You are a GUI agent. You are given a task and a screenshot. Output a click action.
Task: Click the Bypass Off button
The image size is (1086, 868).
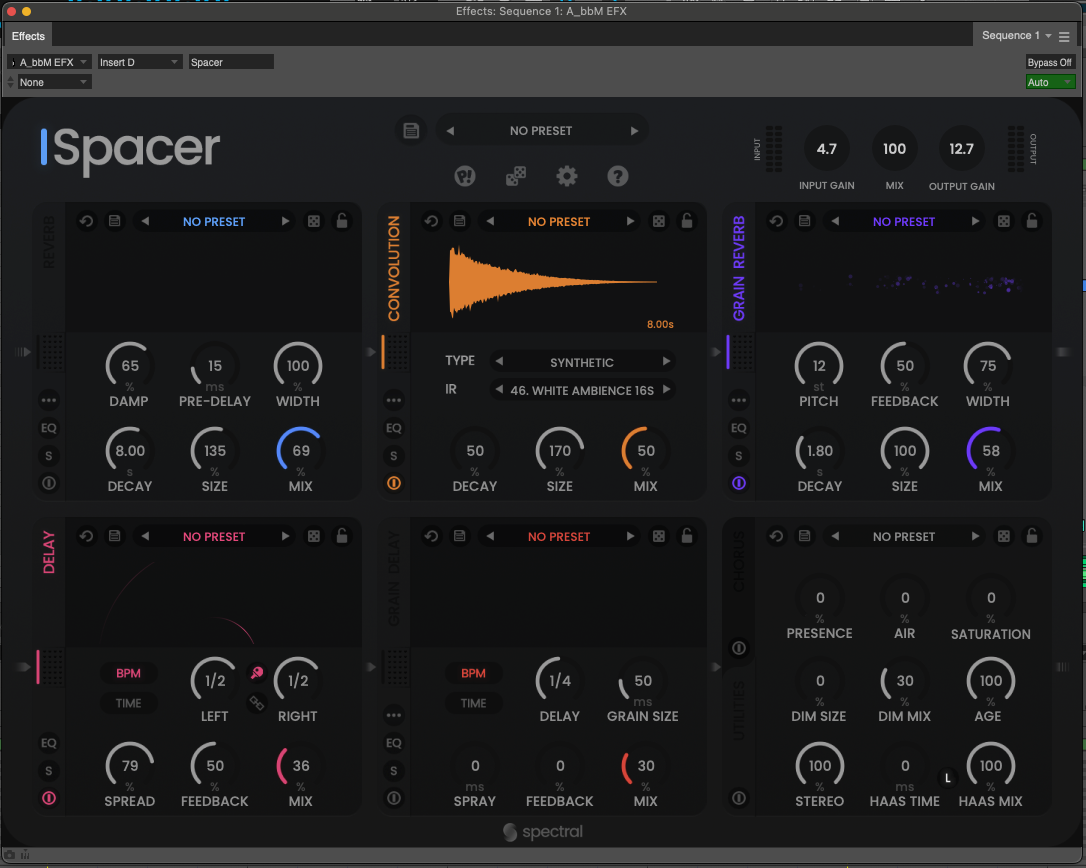coord(1049,62)
